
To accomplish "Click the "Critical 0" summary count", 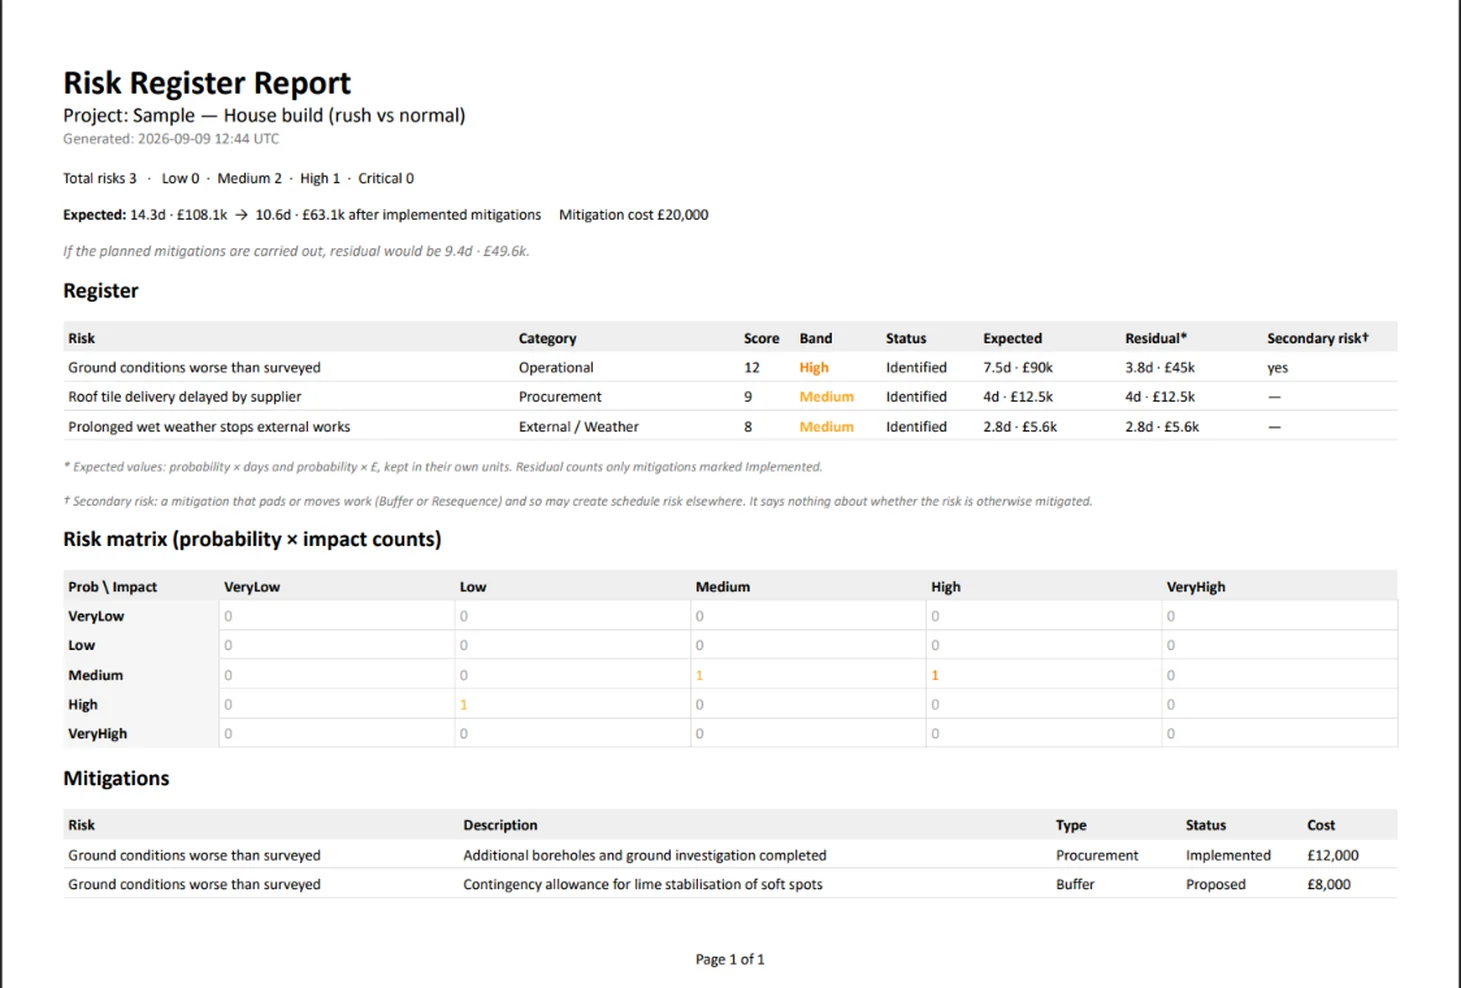I will (386, 178).
